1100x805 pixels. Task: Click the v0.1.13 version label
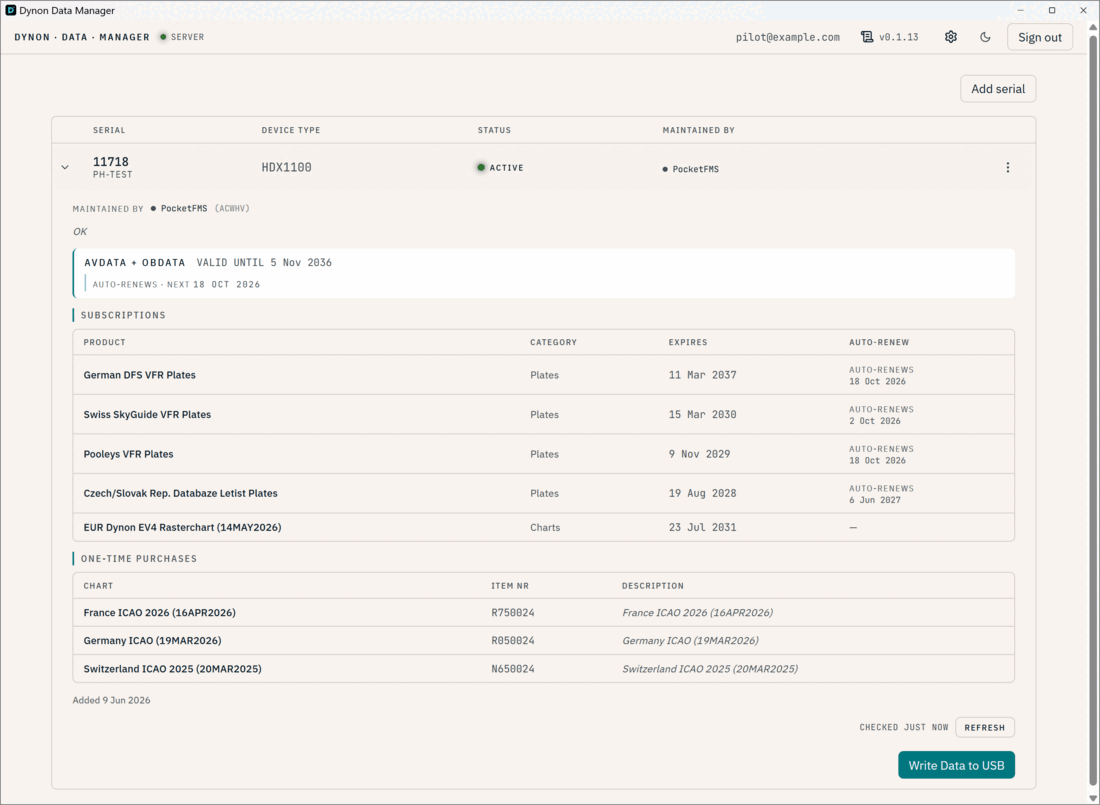tap(899, 37)
